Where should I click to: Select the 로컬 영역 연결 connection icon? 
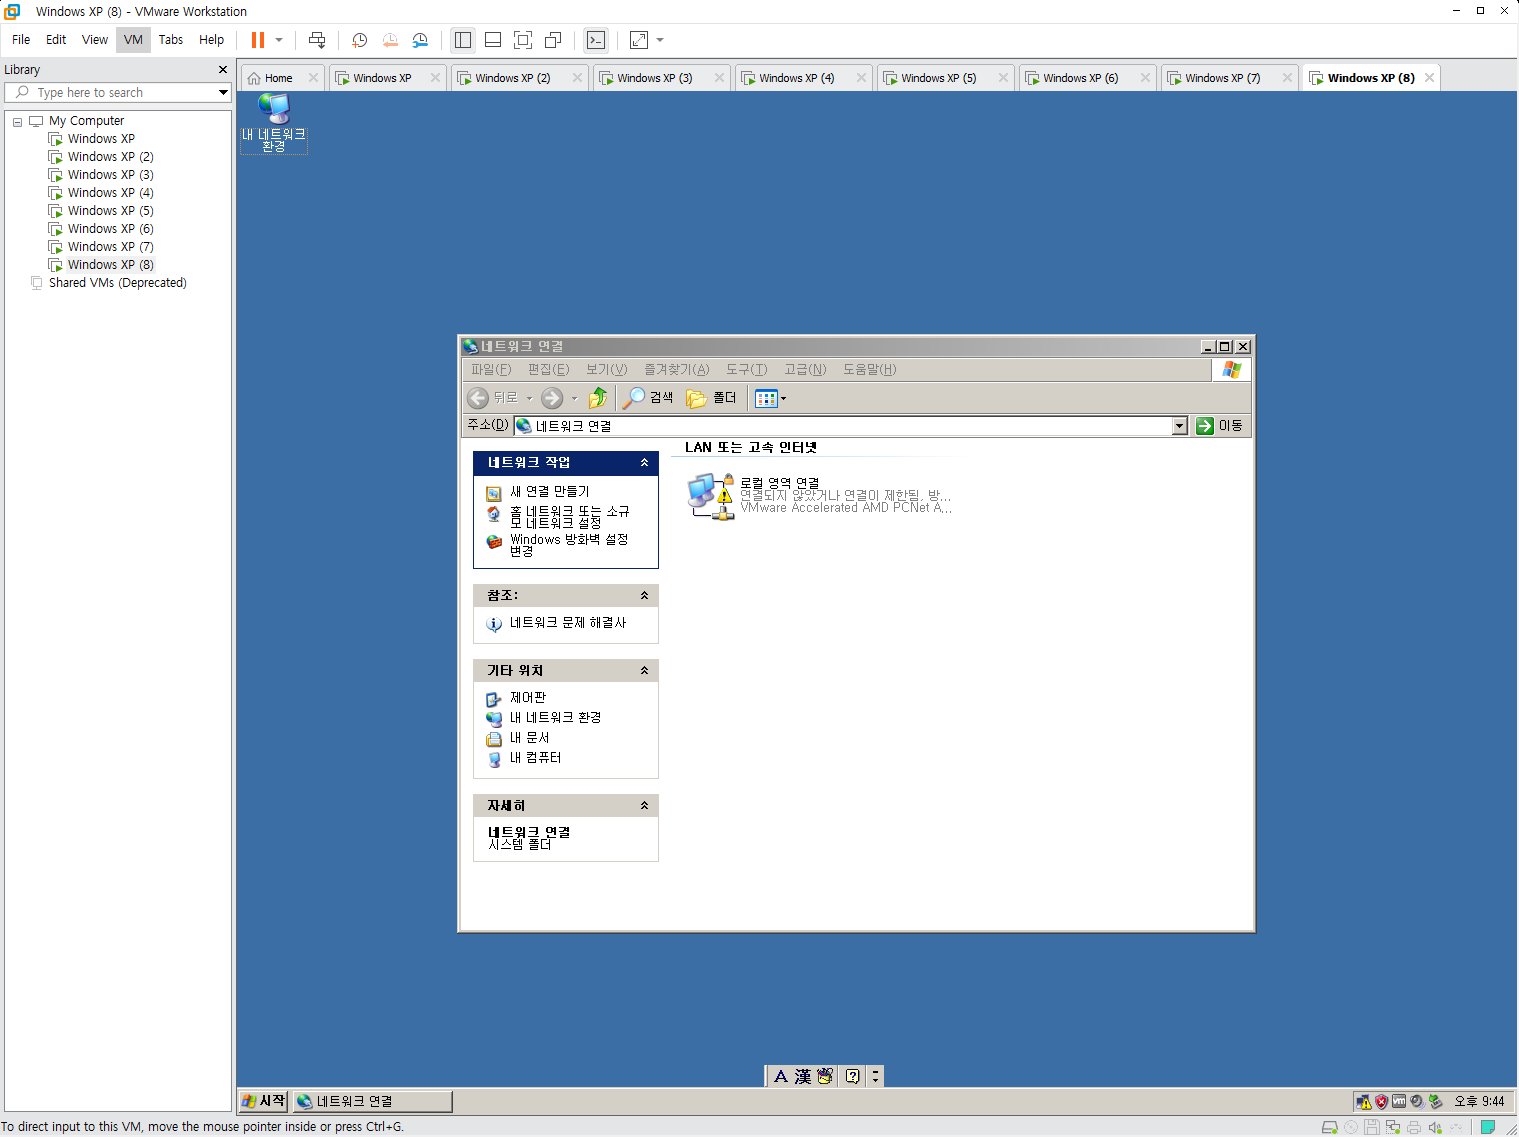[x=711, y=496]
